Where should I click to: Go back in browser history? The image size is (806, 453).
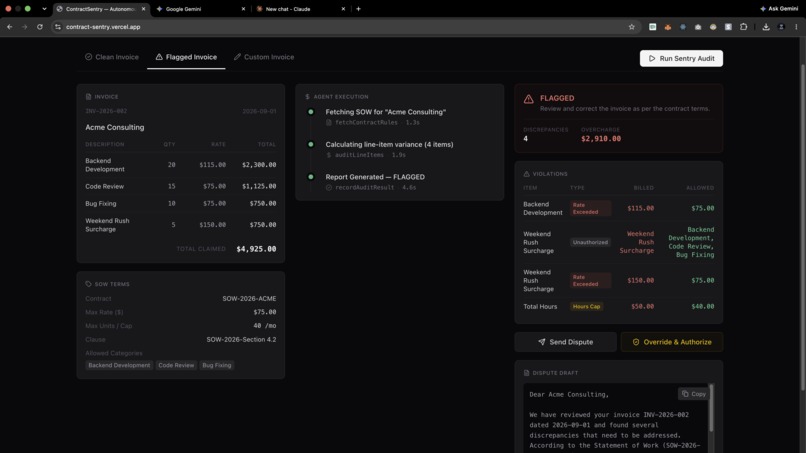(x=10, y=27)
